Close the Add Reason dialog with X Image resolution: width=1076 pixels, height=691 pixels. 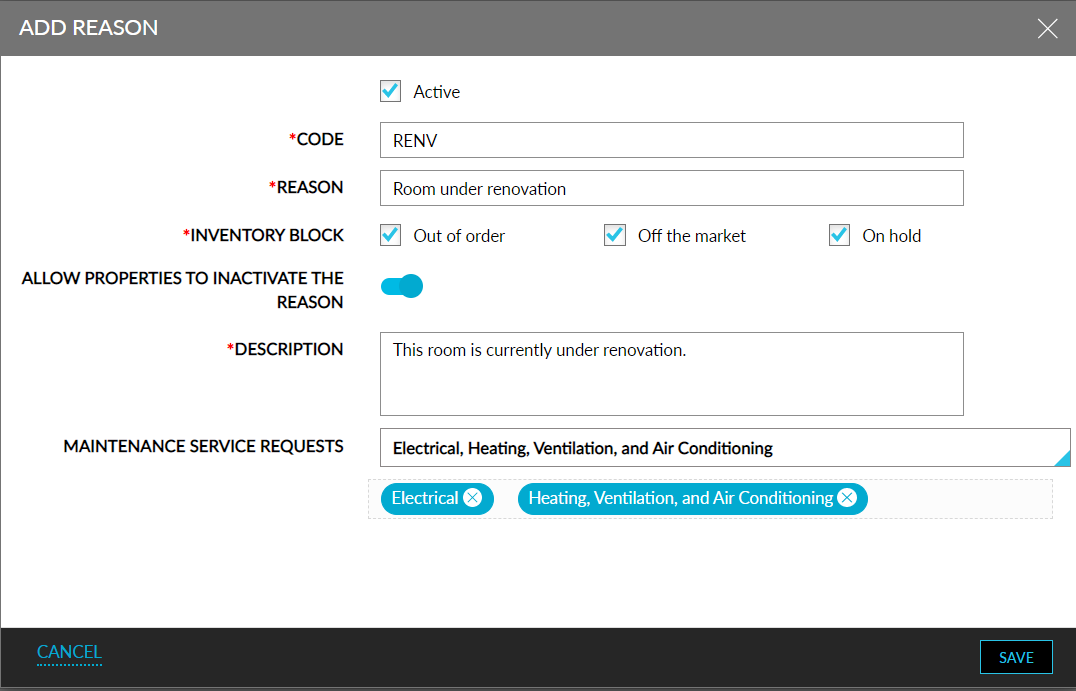(1047, 28)
